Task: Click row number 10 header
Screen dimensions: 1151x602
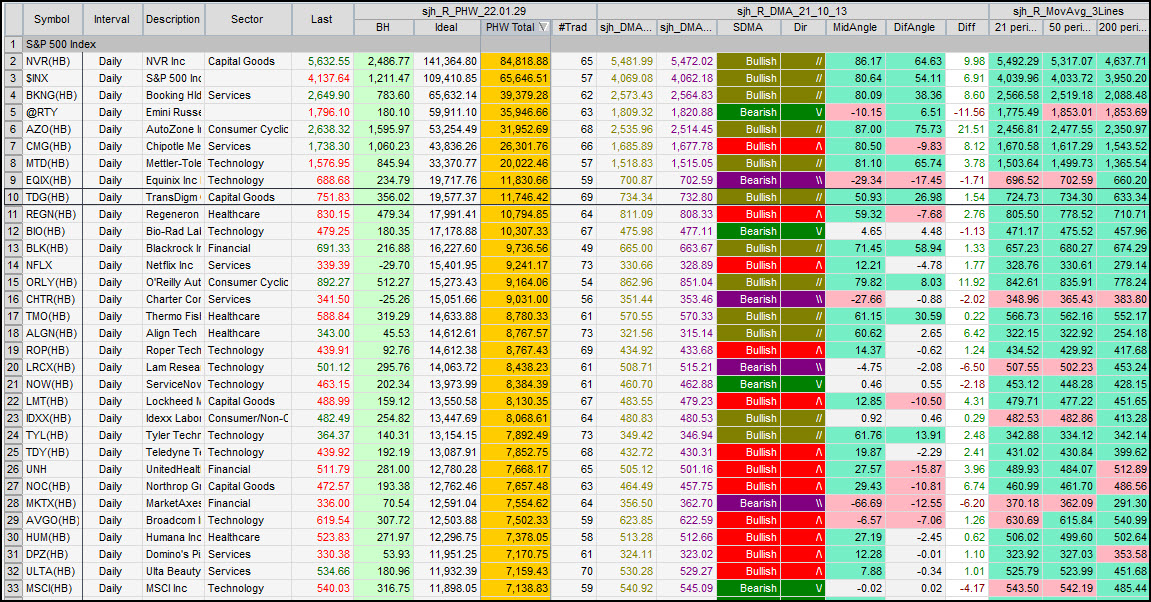Action: pos(13,197)
